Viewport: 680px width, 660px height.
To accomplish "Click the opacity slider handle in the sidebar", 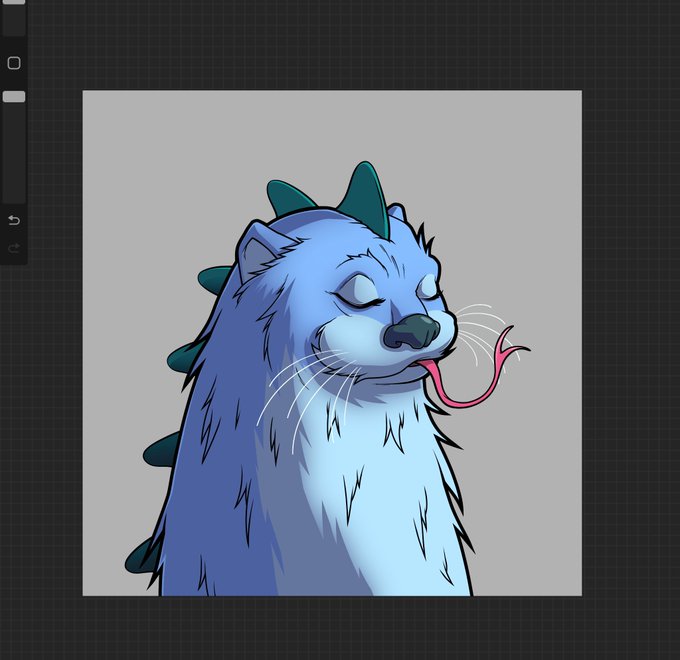I will pyautogui.click(x=14, y=96).
